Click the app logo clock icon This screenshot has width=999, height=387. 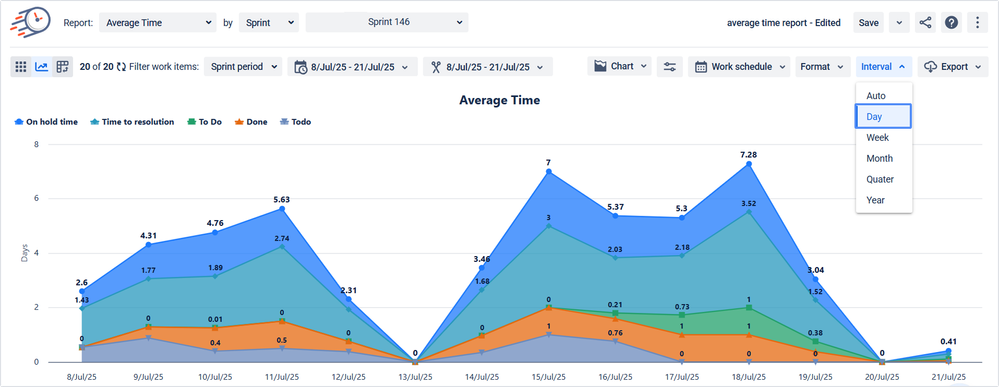(30, 22)
